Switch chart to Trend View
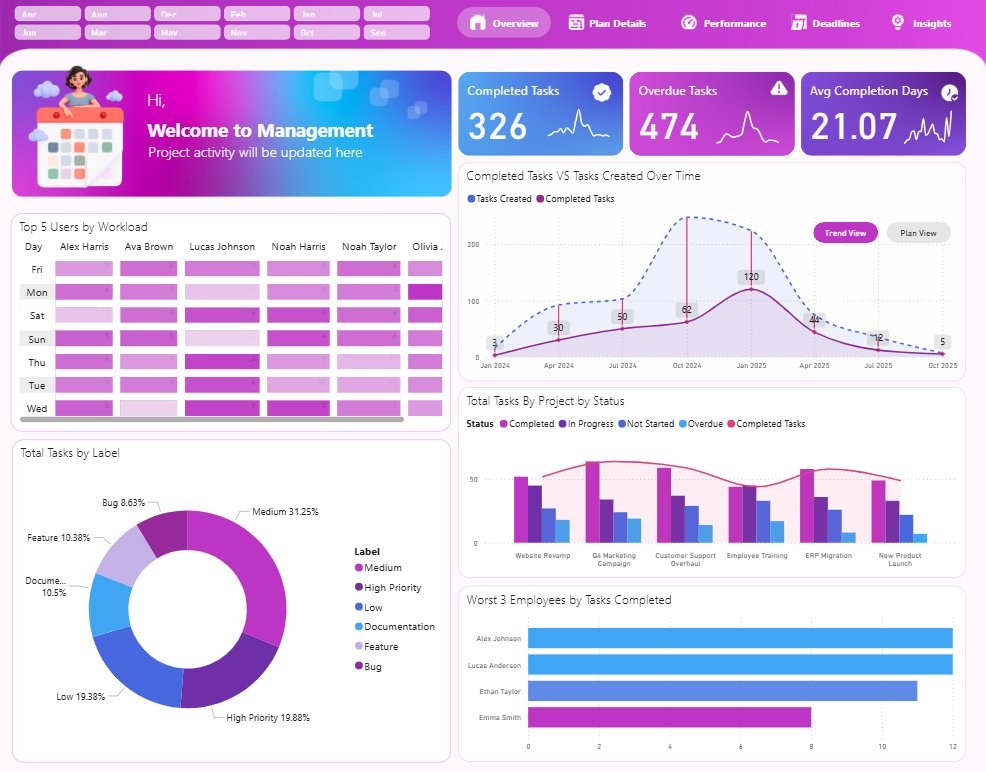 tap(845, 233)
